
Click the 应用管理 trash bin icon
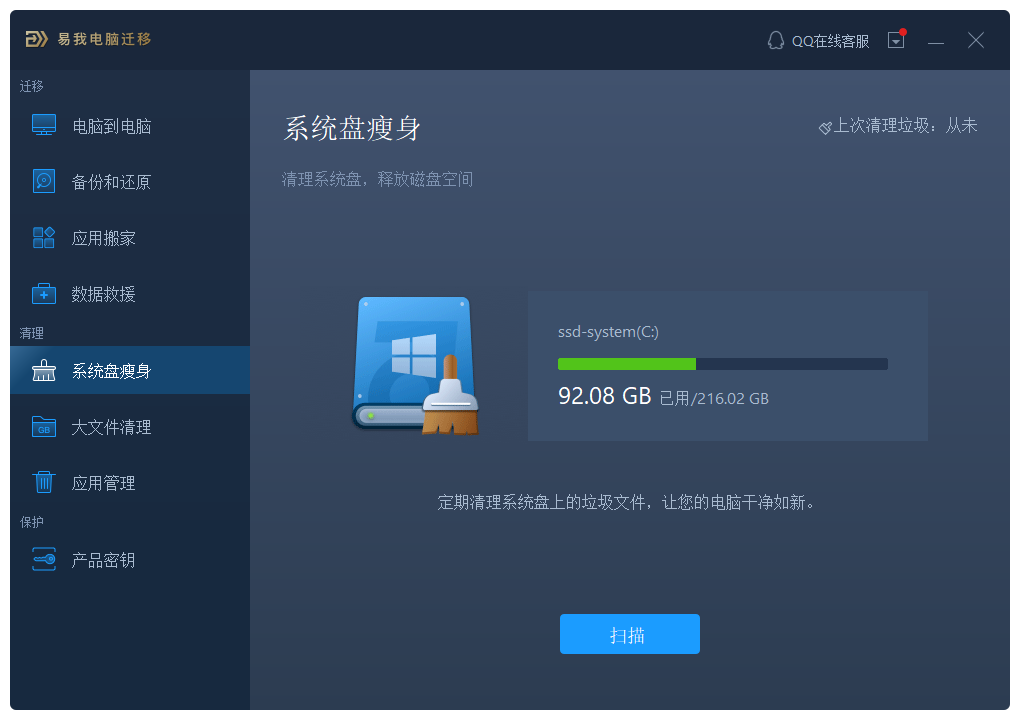pyautogui.click(x=44, y=483)
